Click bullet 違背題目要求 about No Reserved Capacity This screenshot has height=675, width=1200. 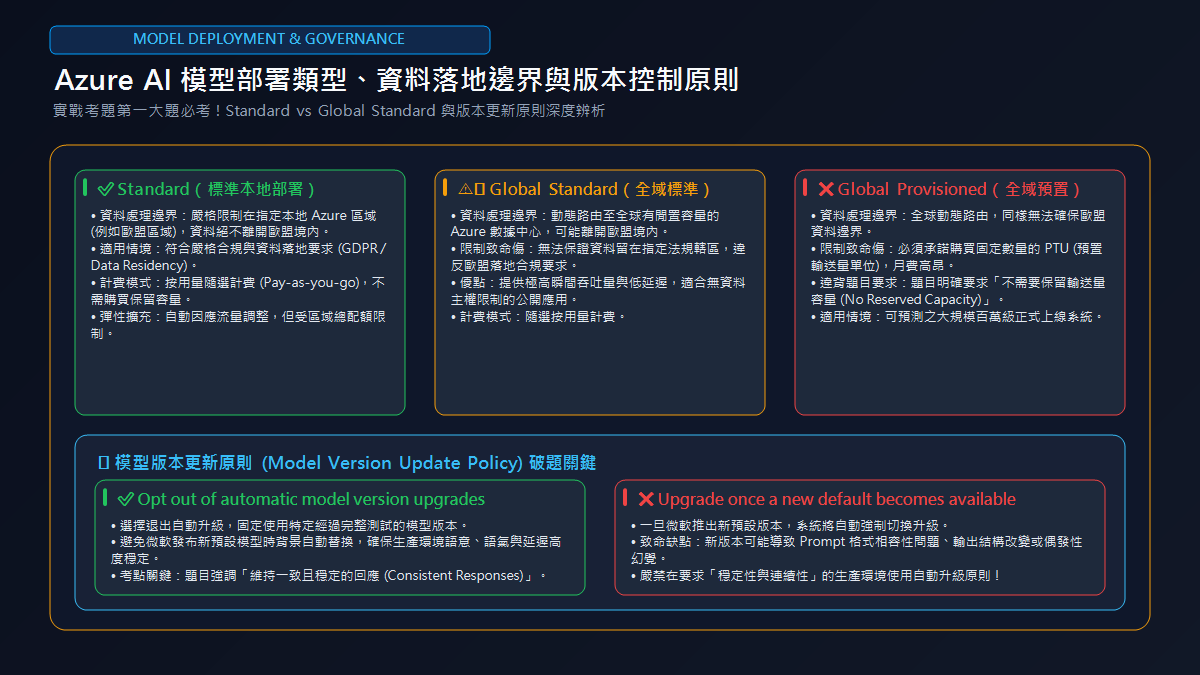click(958, 290)
